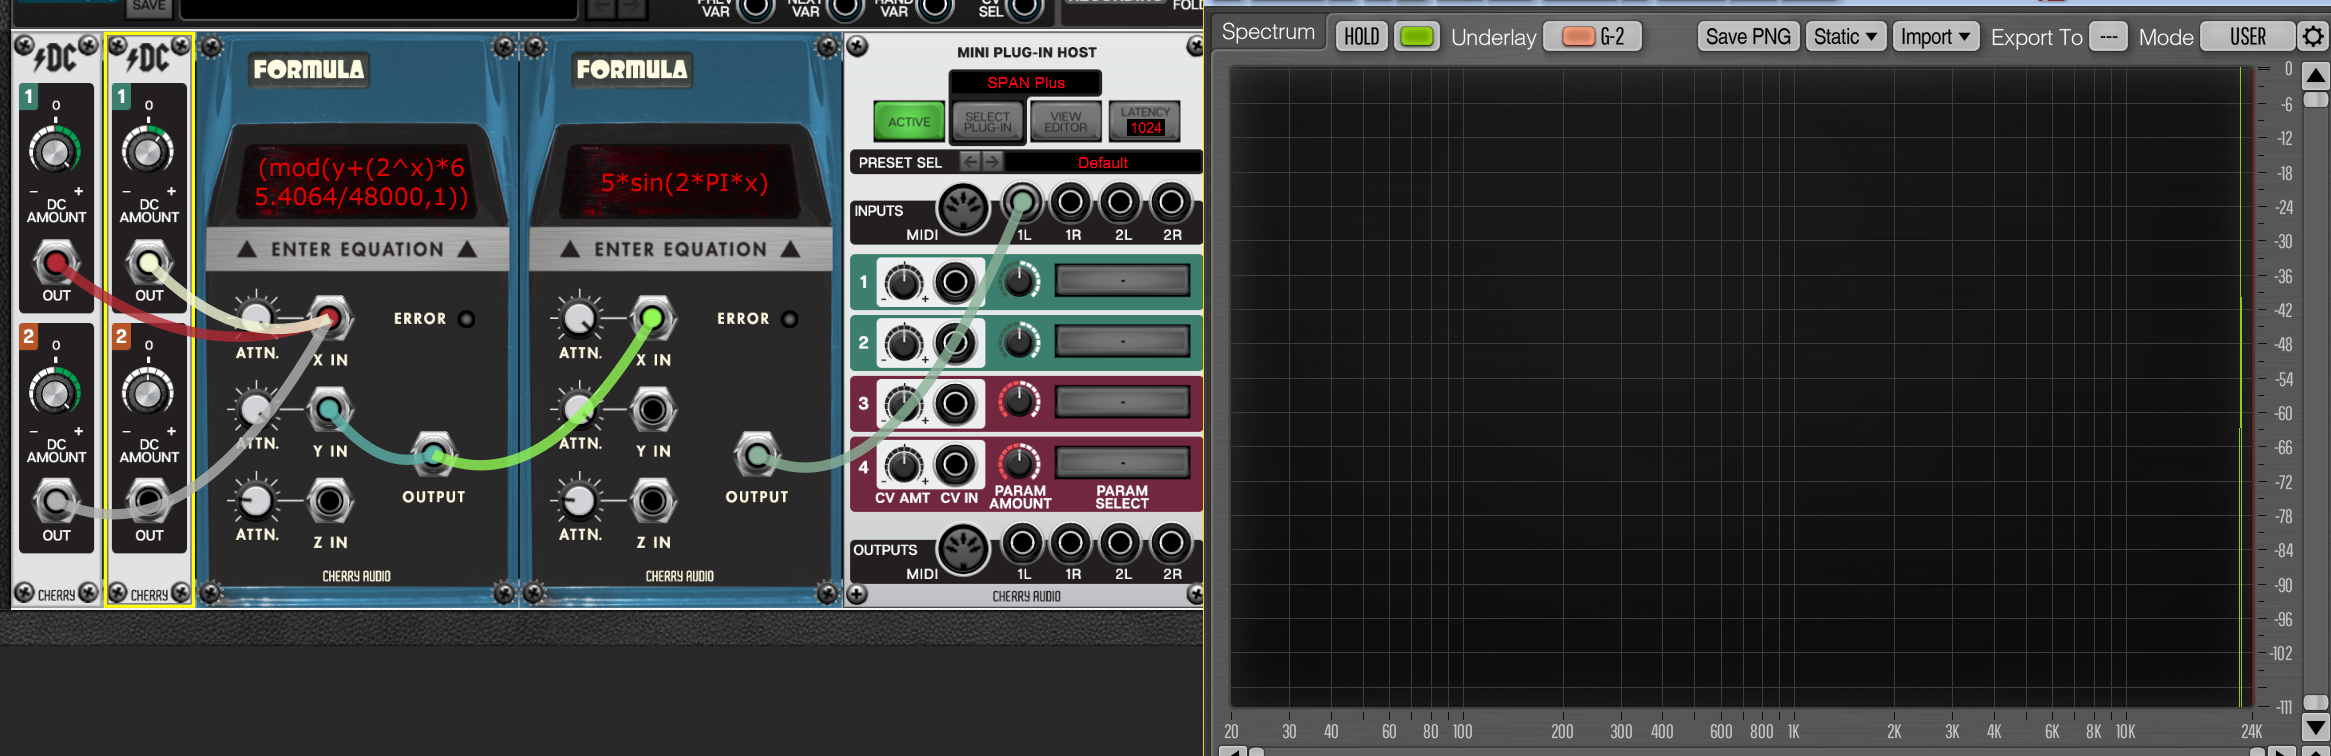Screen dimensions: 2331x756
Task: Open the Mode USER selector
Action: 2247,37
